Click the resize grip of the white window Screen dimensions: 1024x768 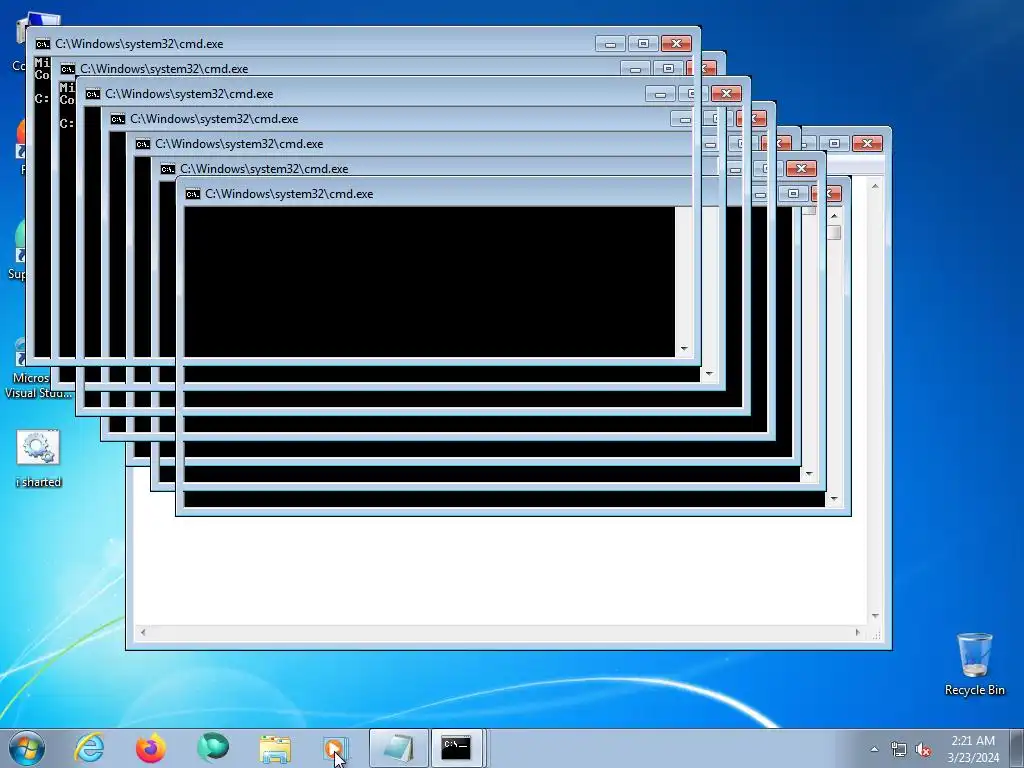pyautogui.click(x=876, y=633)
